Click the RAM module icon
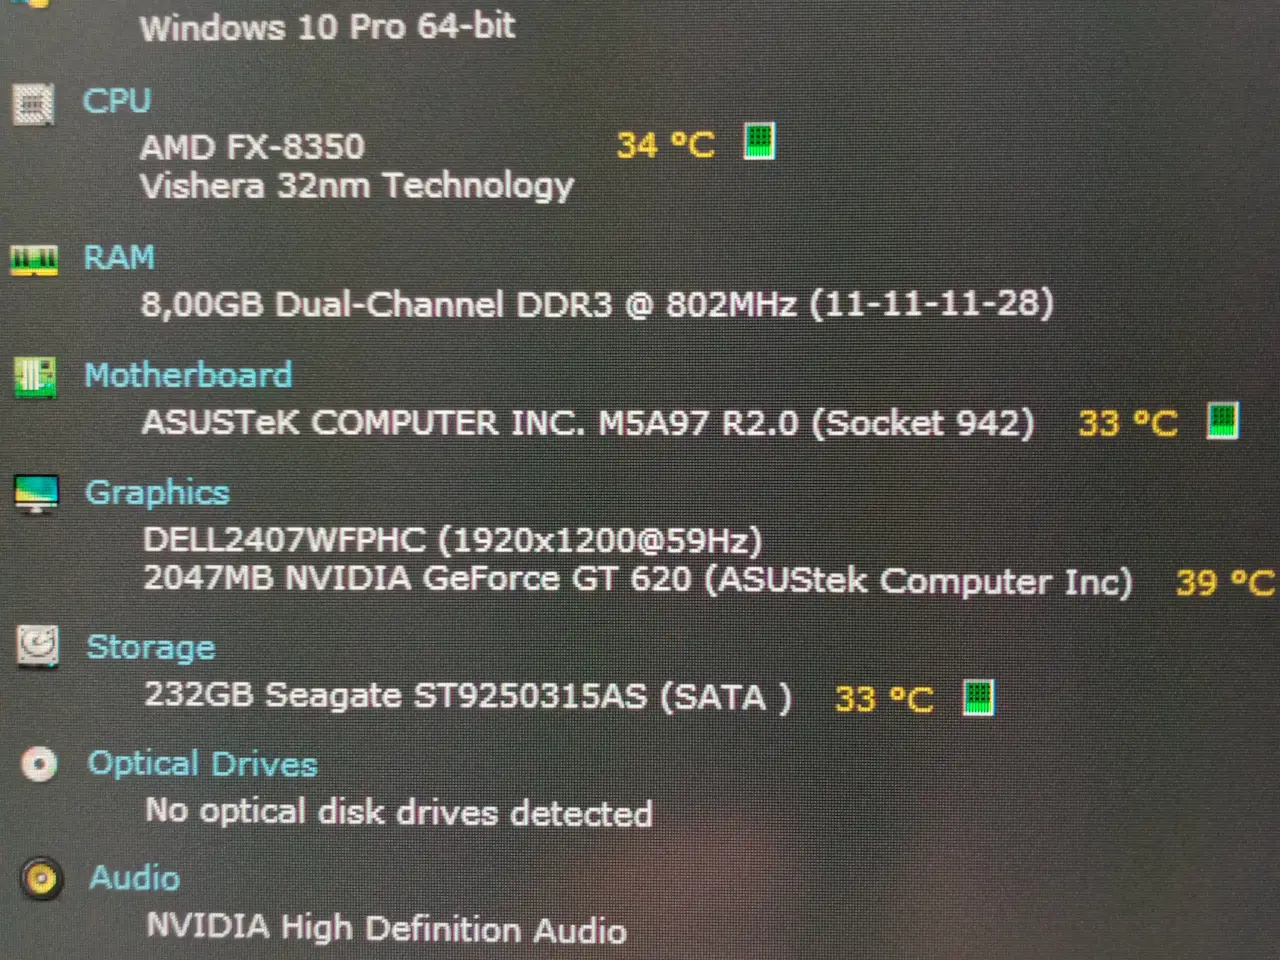Image resolution: width=1280 pixels, height=960 pixels. [34, 260]
